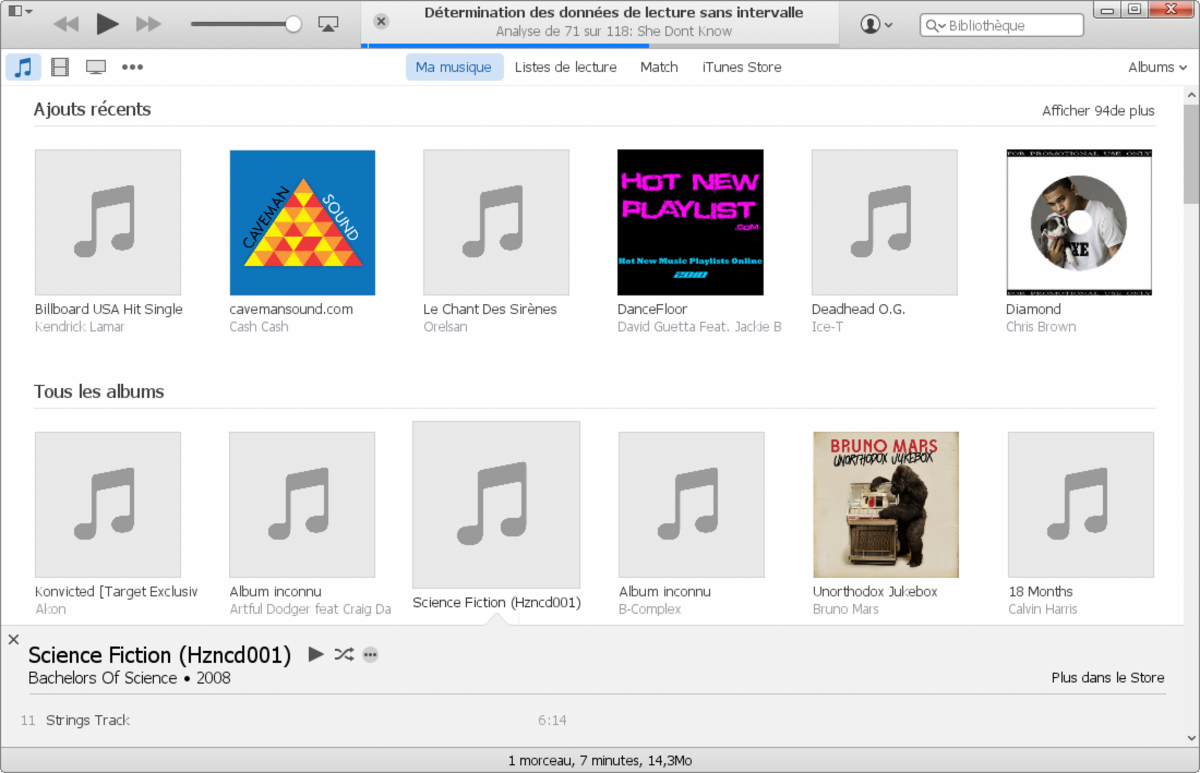Viewport: 1200px width, 773px height.
Task: Click the Akon artist label
Action: click(x=50, y=609)
